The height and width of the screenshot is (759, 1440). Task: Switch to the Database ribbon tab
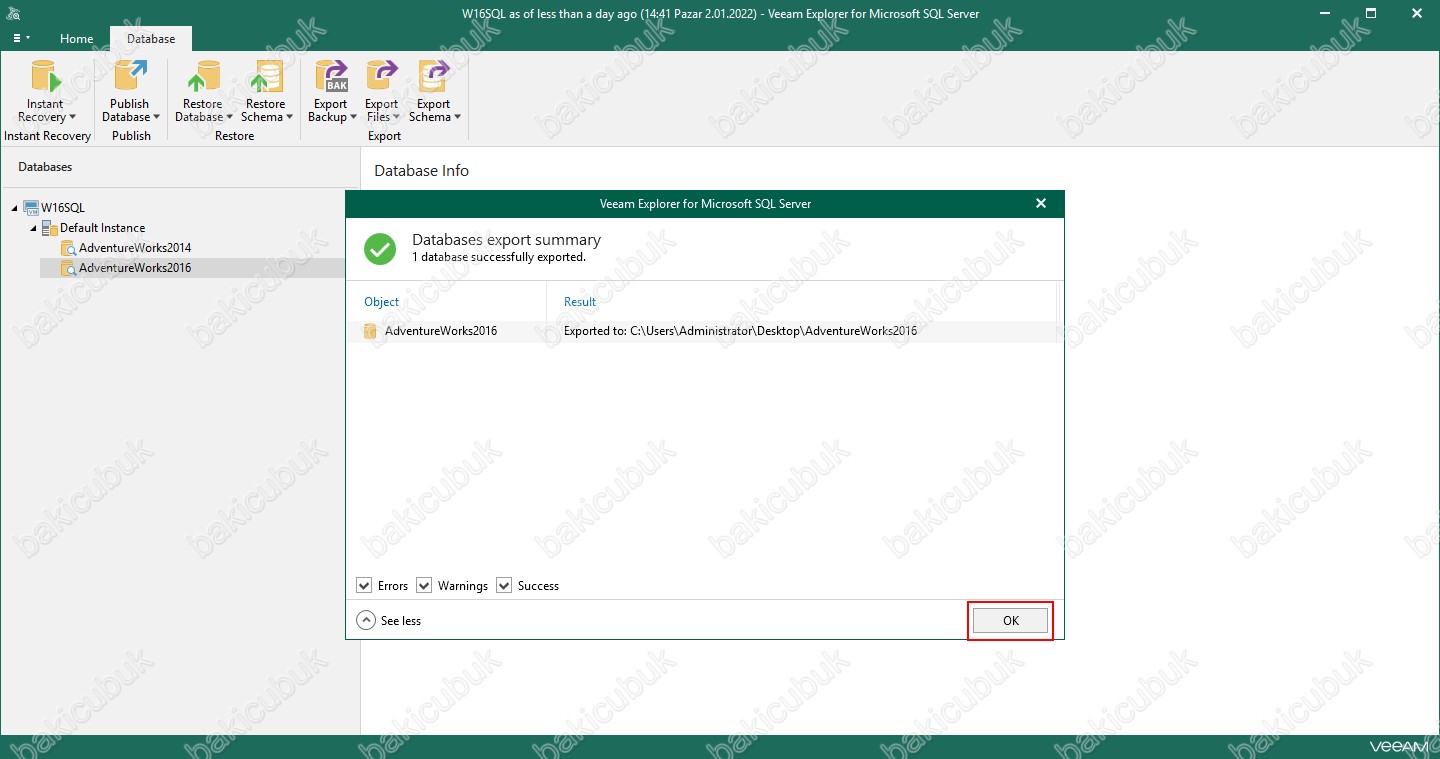coord(151,39)
